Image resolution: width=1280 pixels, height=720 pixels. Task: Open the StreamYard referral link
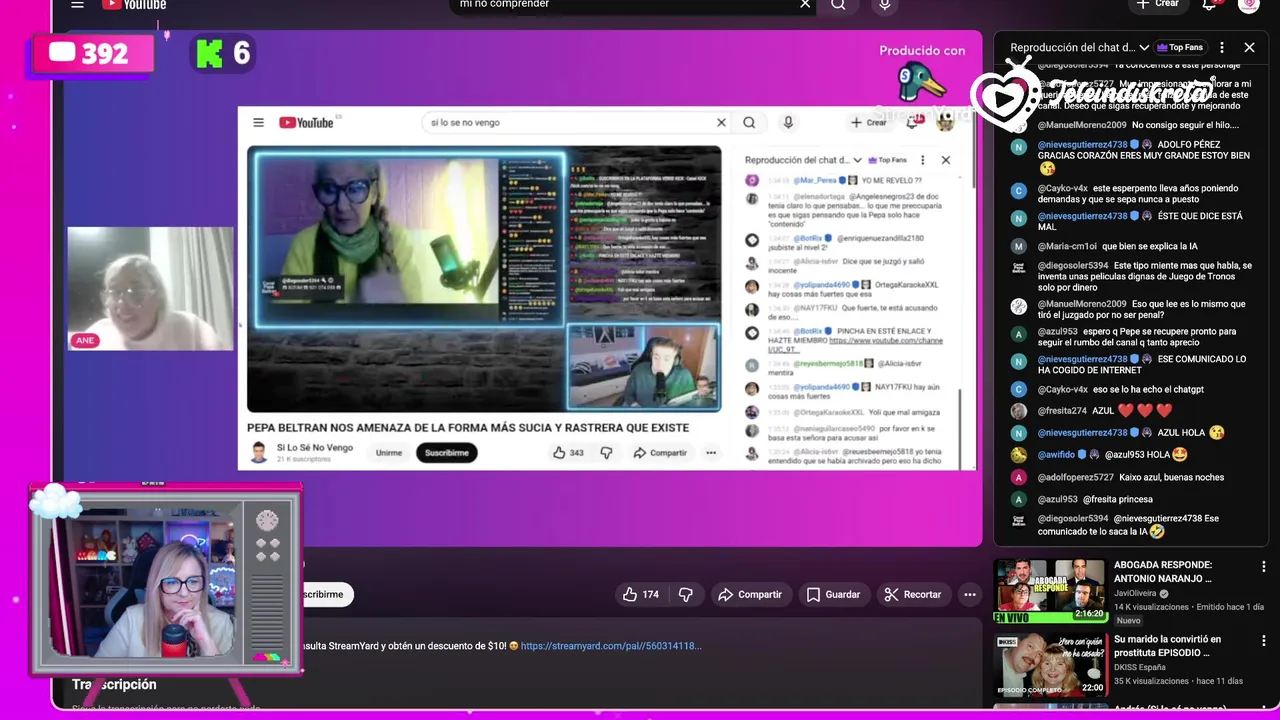611,646
